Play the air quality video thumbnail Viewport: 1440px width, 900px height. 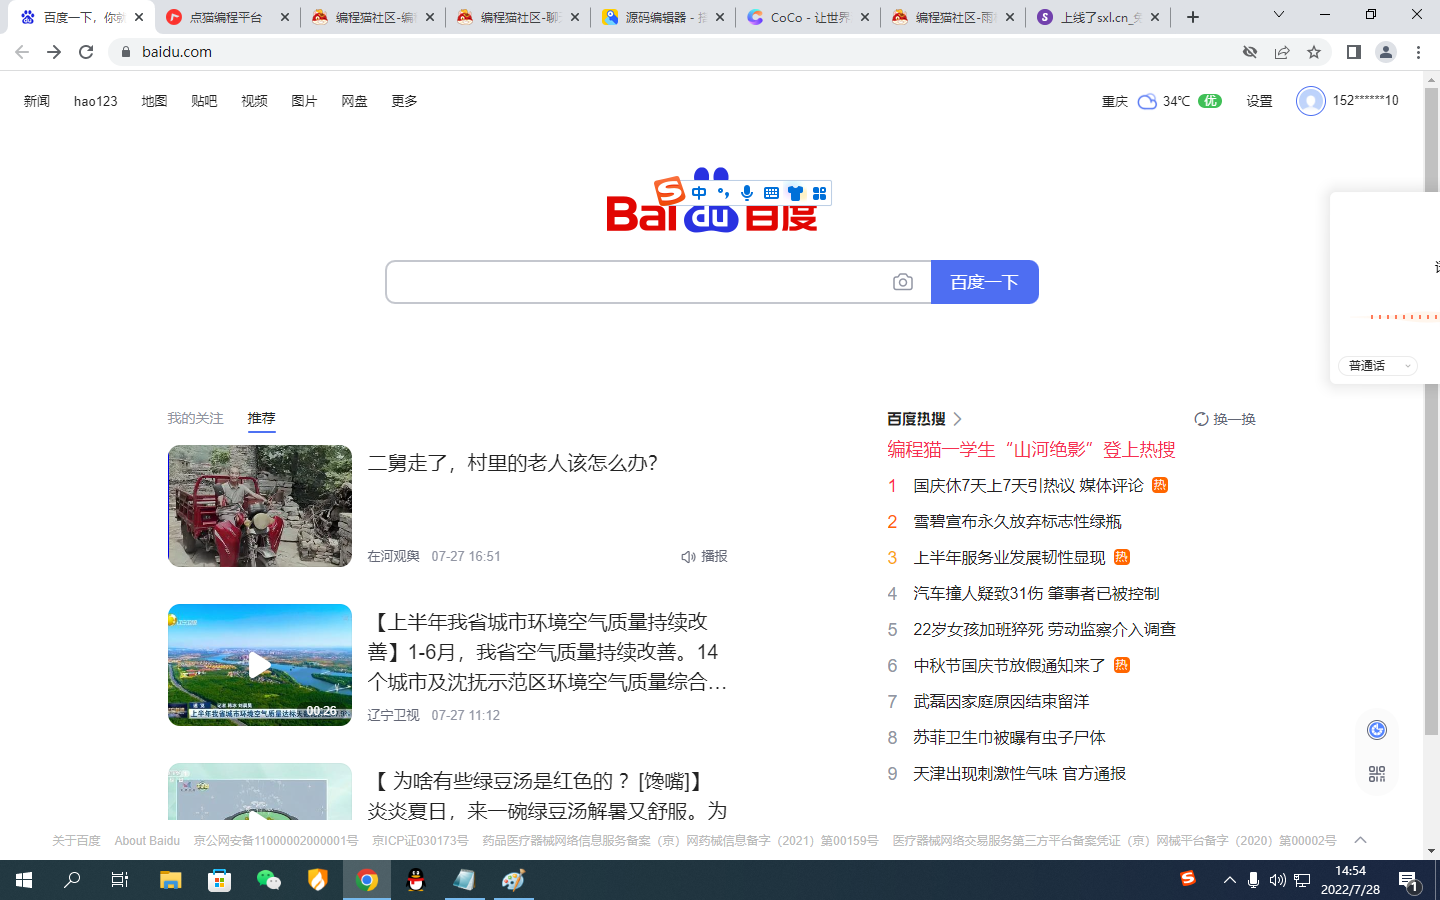pos(260,665)
